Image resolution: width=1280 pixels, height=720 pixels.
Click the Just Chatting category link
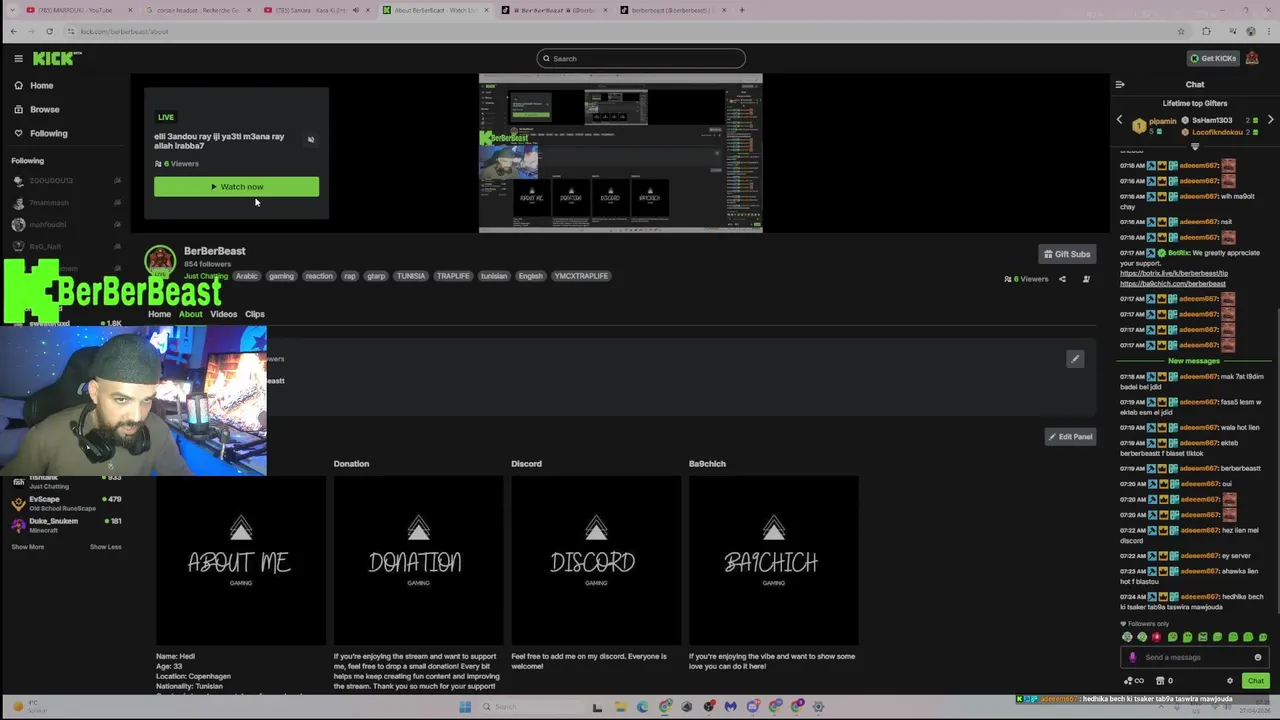[206, 276]
